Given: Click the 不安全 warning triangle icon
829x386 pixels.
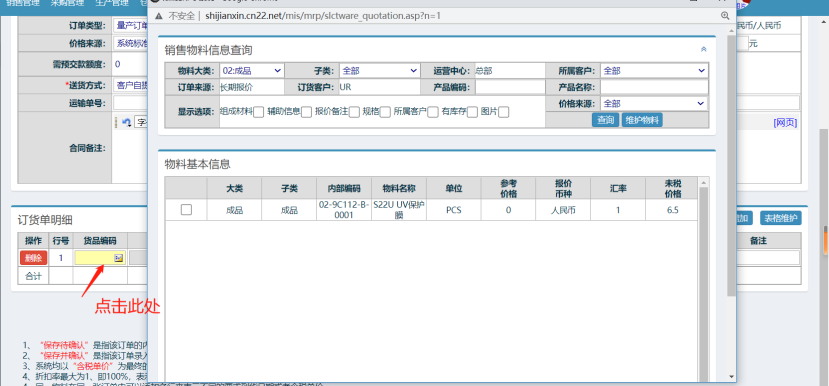Looking at the screenshot, I should click(x=159, y=16).
